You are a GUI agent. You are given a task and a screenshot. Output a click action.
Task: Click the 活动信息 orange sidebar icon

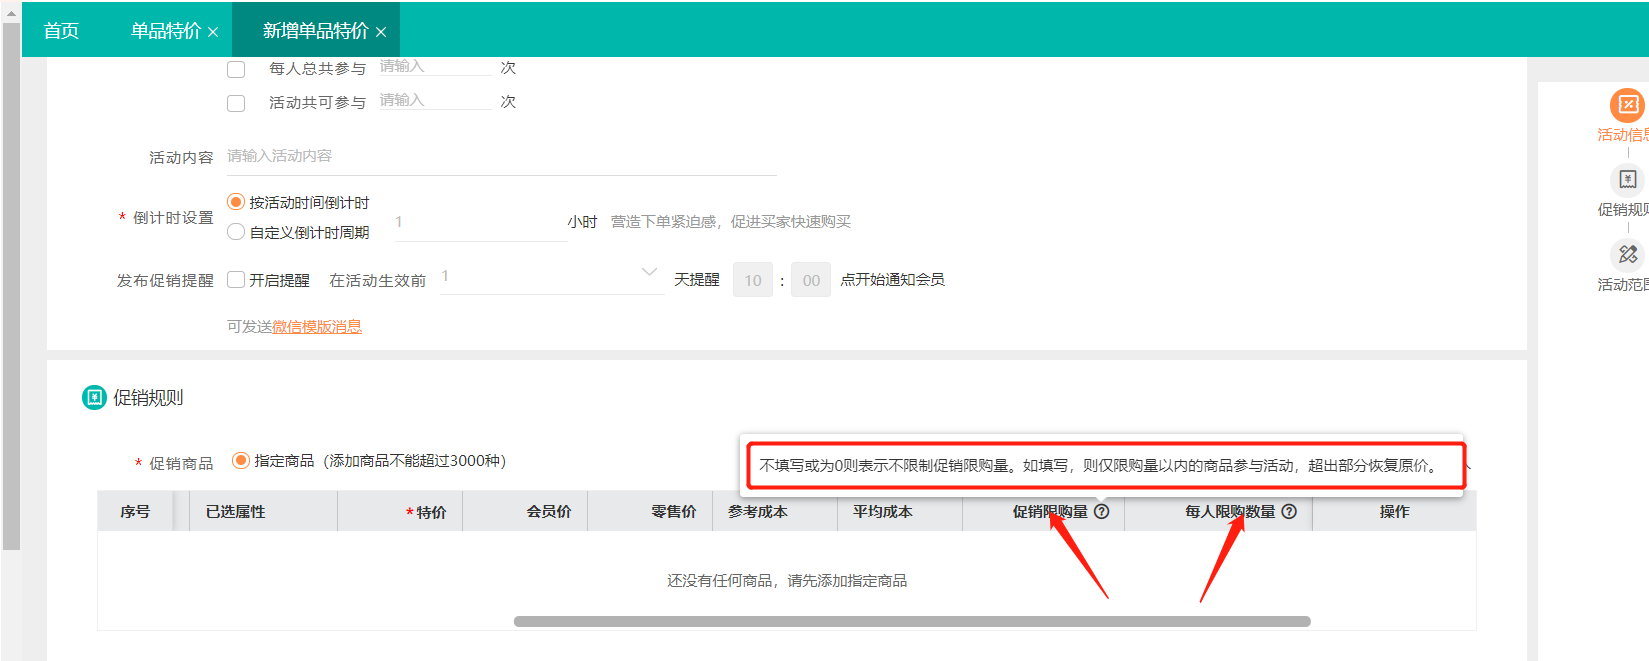tap(1627, 105)
